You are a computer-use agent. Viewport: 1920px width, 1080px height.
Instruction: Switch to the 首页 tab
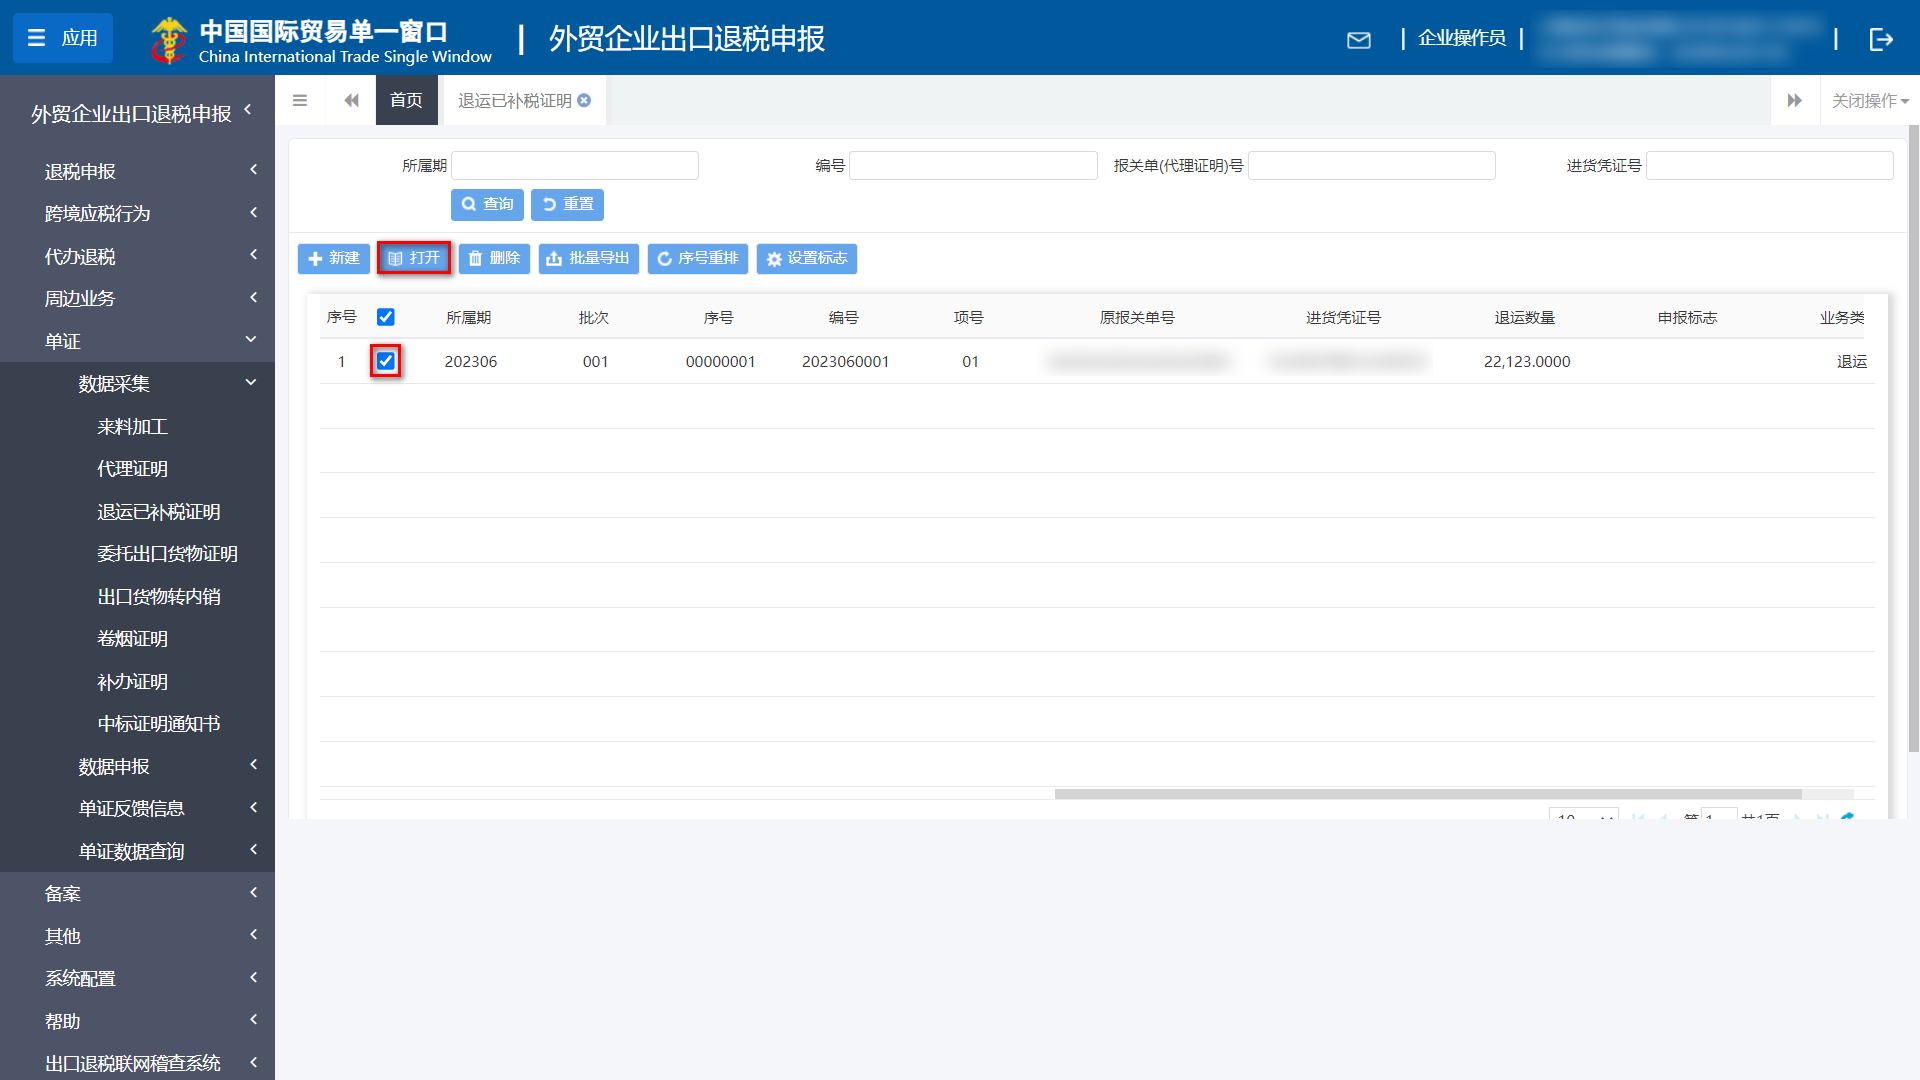pos(406,100)
